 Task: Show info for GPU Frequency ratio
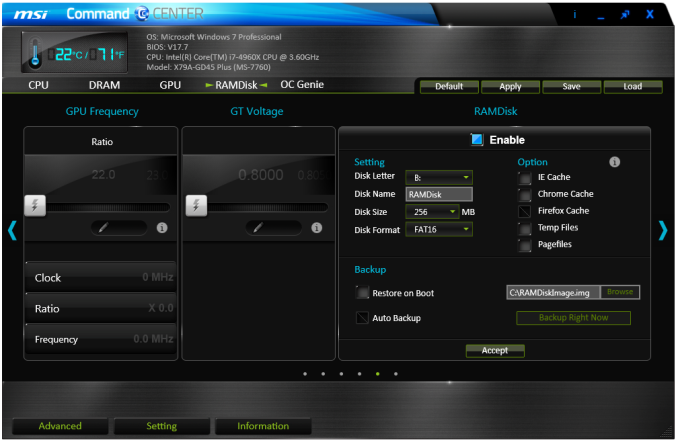tap(162, 227)
